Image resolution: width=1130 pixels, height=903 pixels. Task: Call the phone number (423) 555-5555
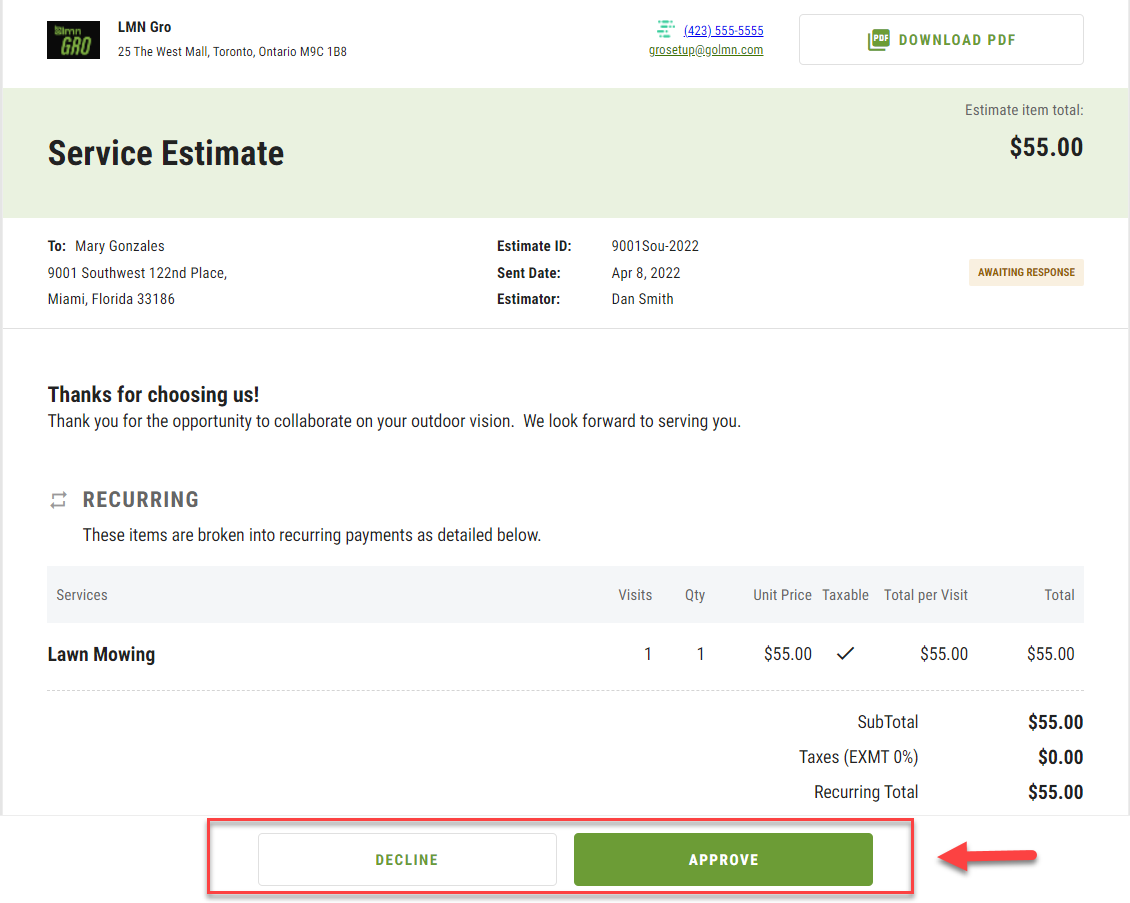(x=723, y=31)
